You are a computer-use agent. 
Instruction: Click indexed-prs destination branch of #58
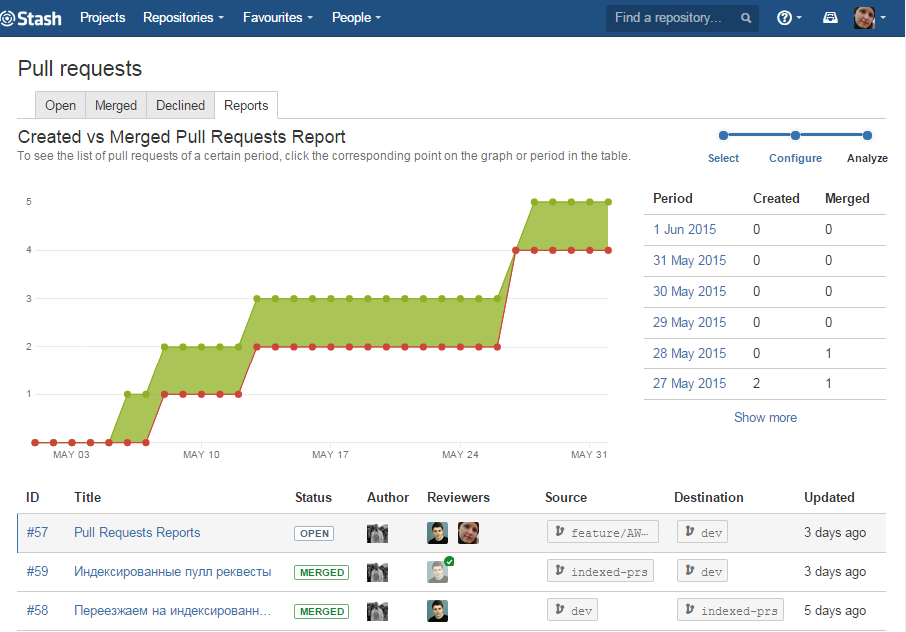pos(730,611)
